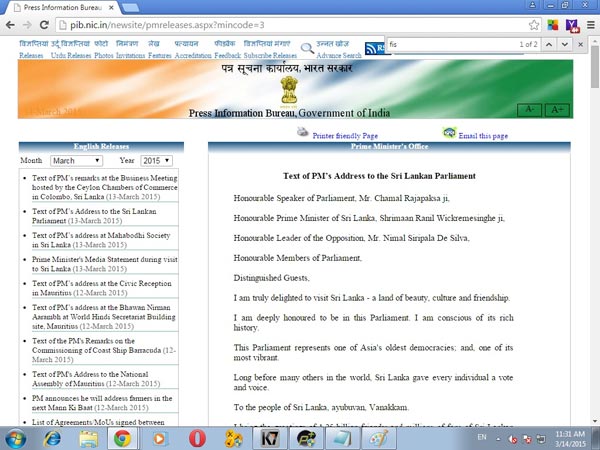Open Prime Minister's Media Statement link
Viewport: 600px width, 450px height.
click(98, 264)
